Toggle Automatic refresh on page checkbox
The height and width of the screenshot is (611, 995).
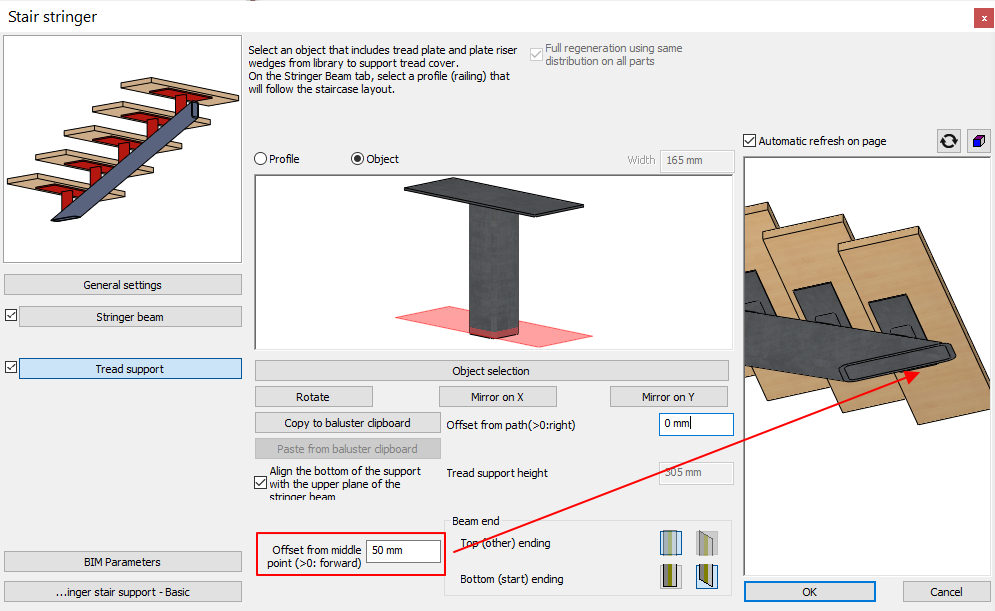[x=751, y=141]
